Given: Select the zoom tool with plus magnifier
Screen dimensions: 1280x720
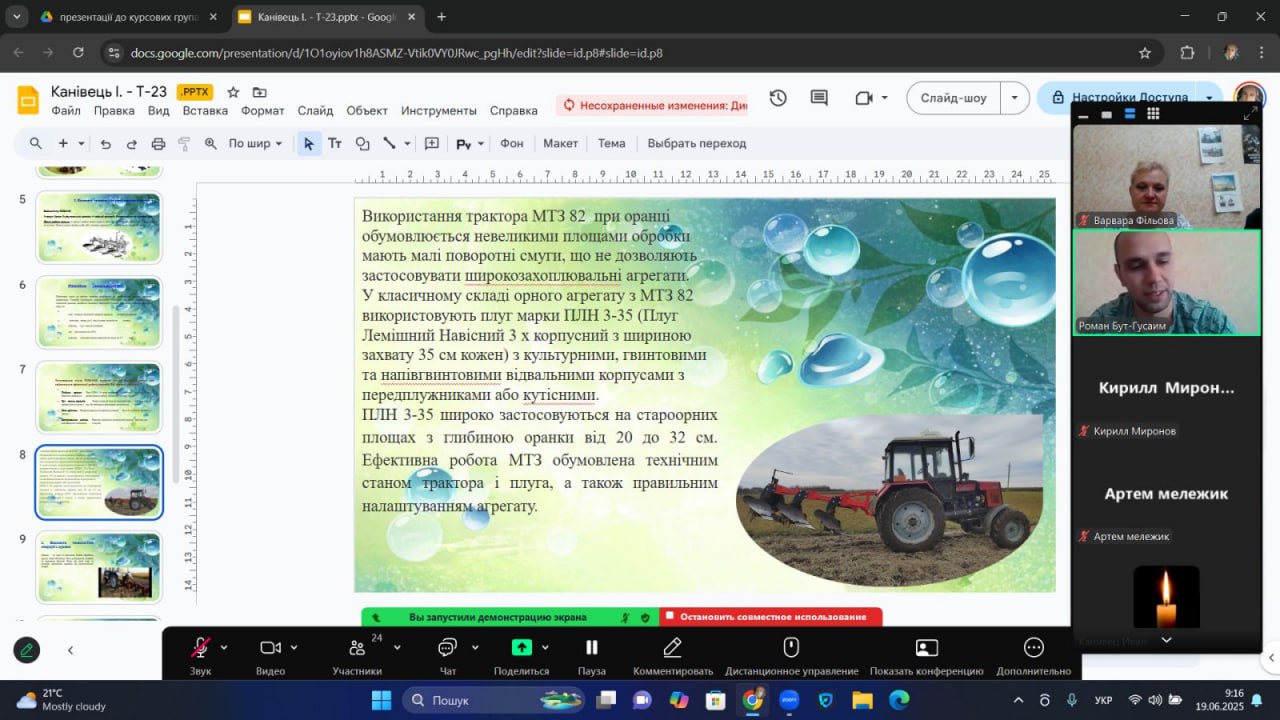Looking at the screenshot, I should coord(210,143).
